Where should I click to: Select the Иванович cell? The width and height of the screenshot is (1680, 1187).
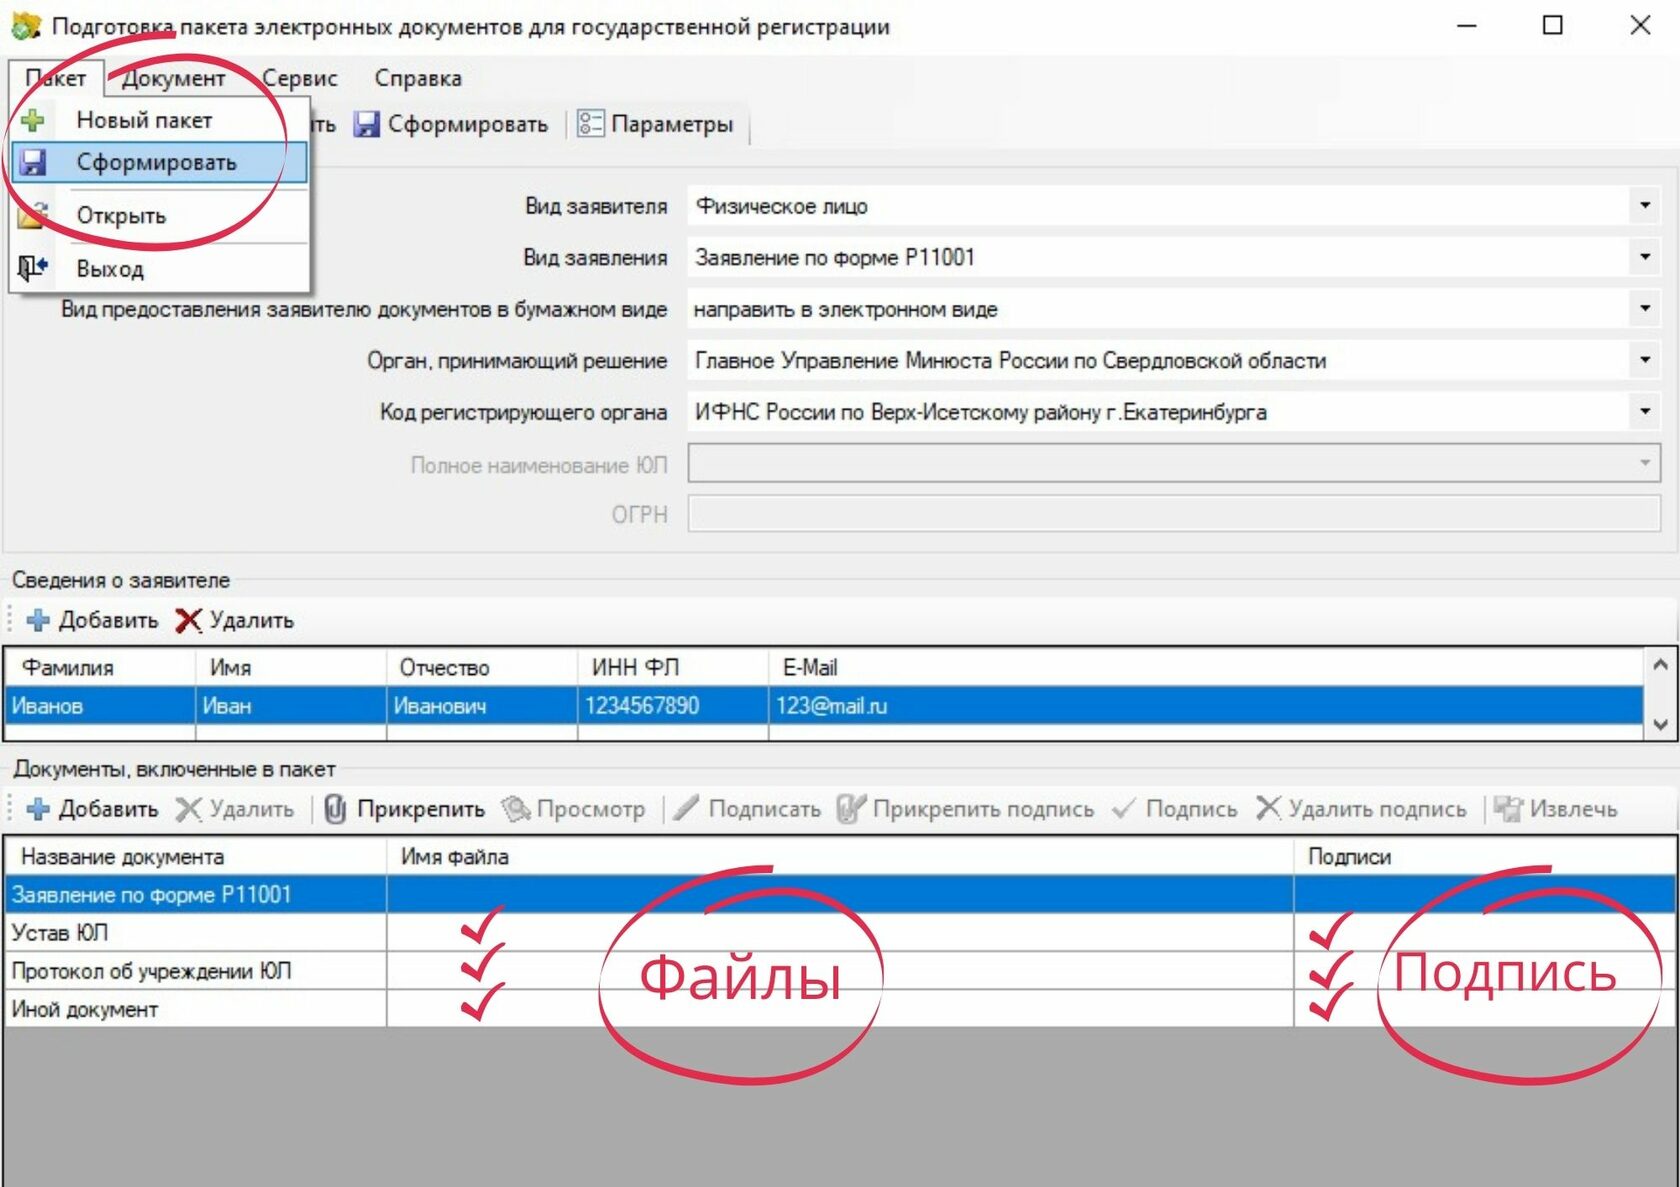(482, 705)
